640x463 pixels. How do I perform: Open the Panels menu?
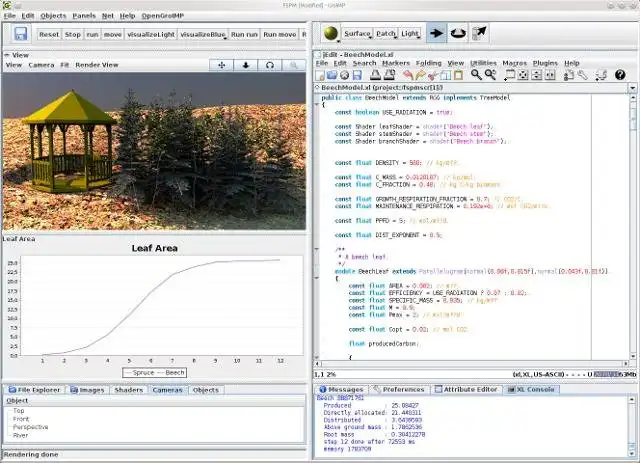pos(84,16)
